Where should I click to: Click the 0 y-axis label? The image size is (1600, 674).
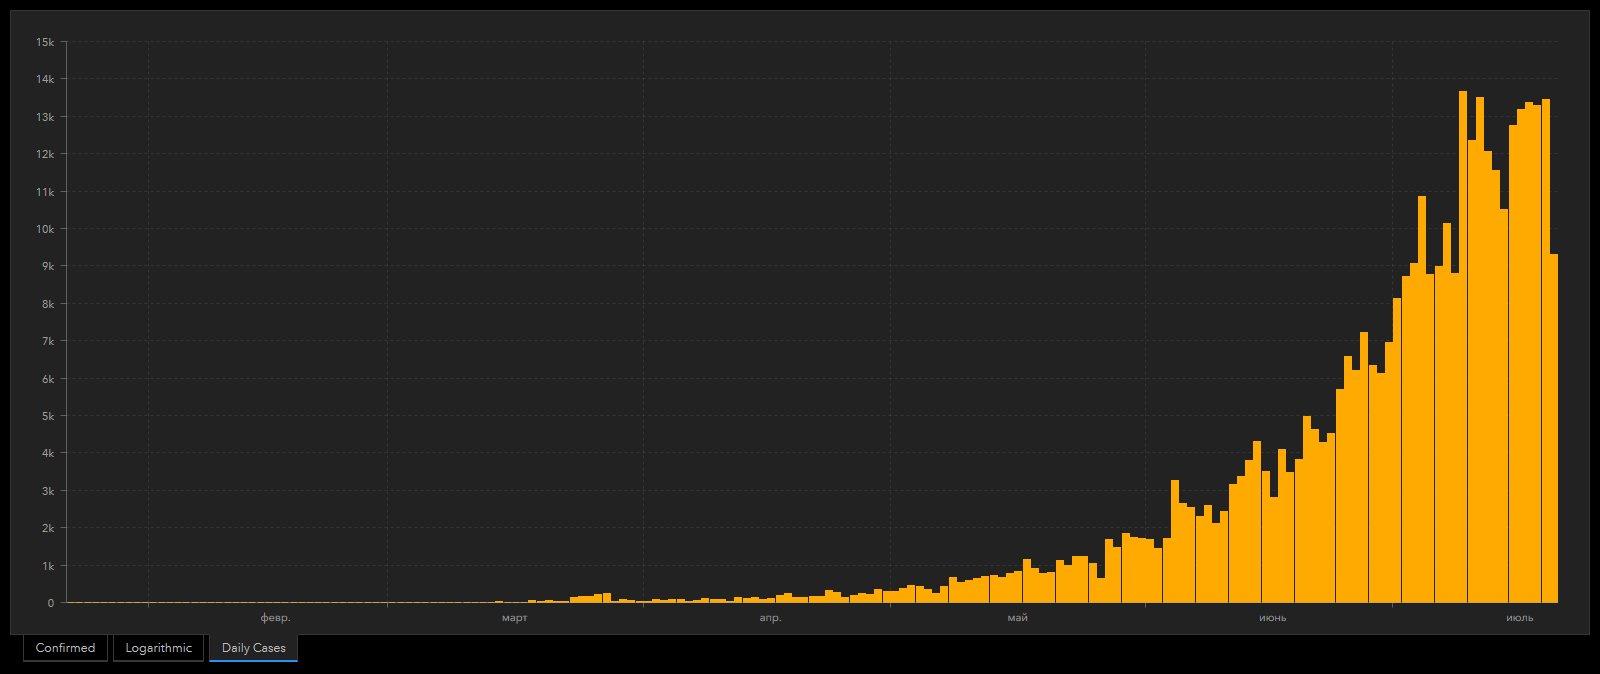pyautogui.click(x=51, y=603)
